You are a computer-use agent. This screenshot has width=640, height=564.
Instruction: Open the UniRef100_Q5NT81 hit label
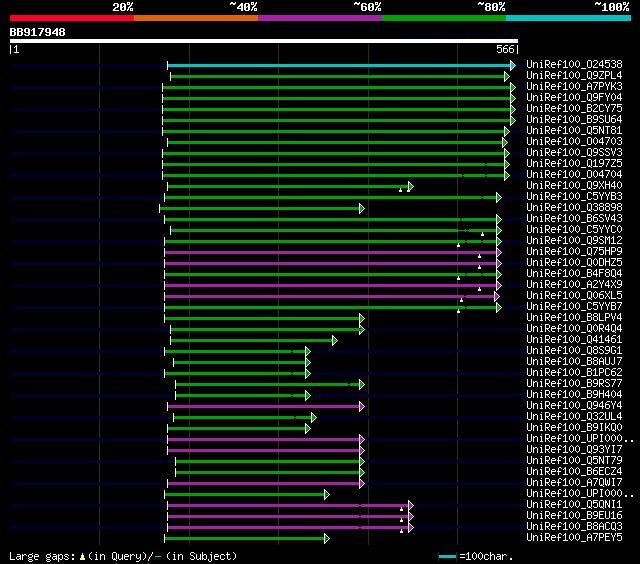click(x=574, y=131)
